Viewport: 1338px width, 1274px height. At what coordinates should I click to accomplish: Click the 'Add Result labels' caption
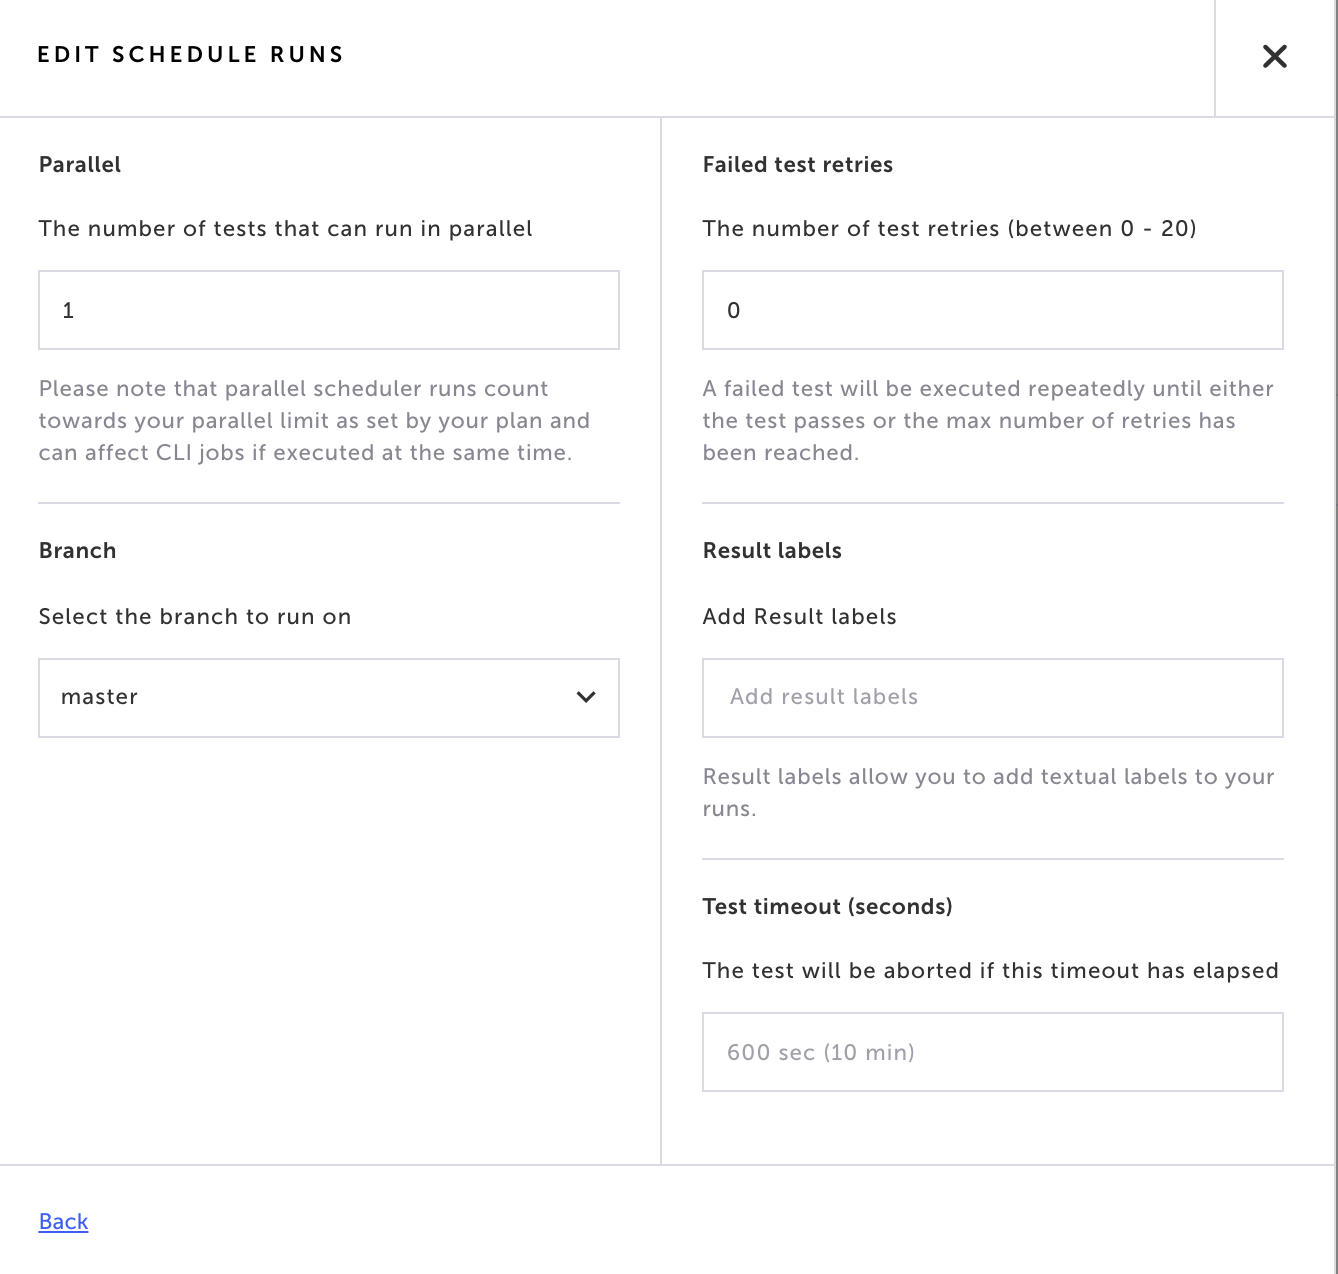pos(799,617)
